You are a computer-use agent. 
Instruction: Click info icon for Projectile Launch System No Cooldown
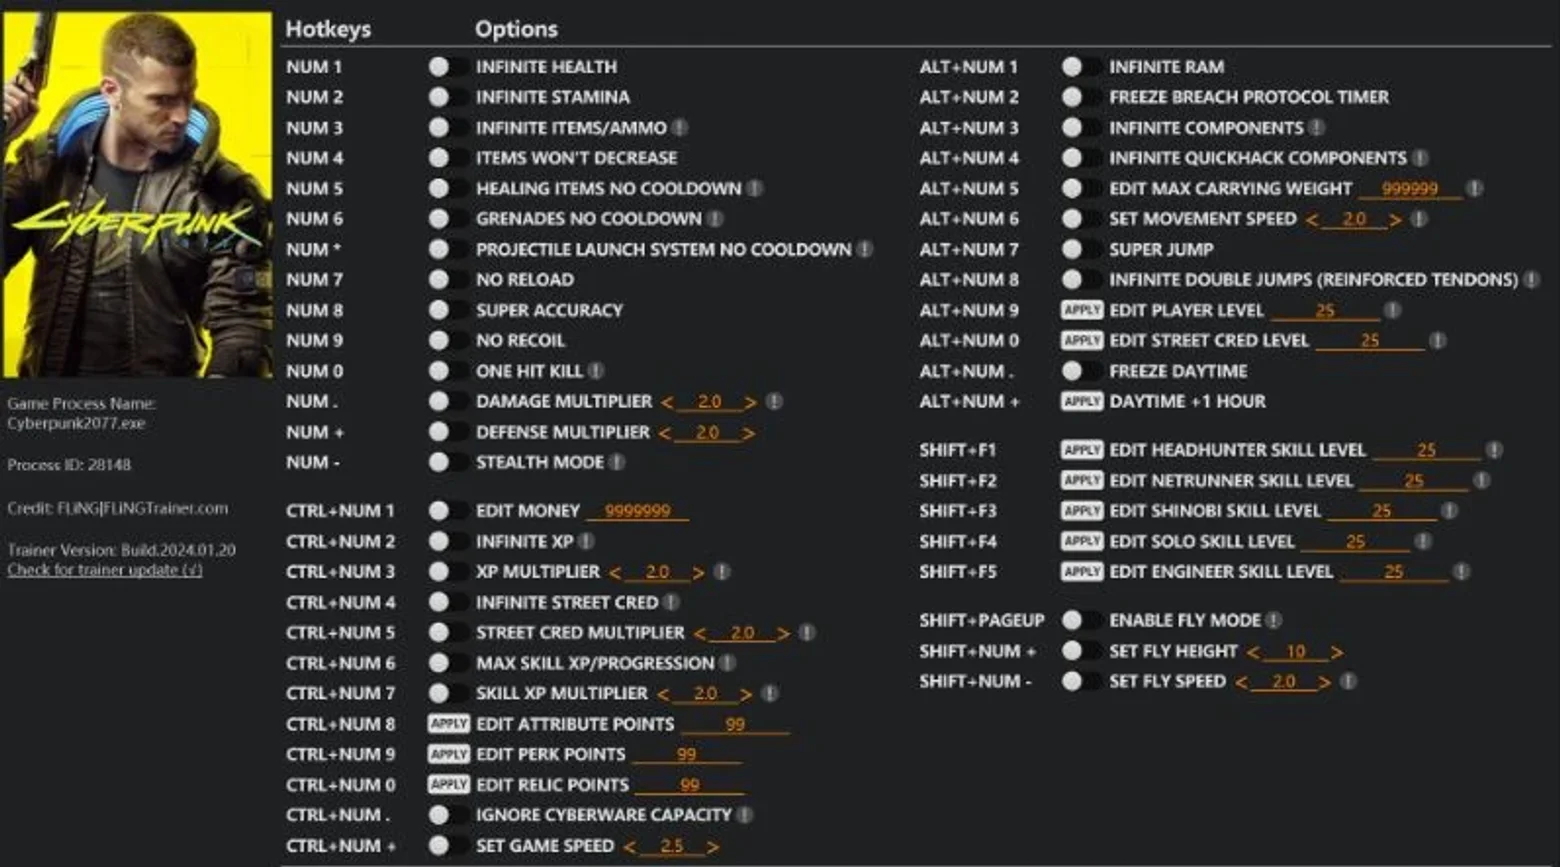coord(865,249)
